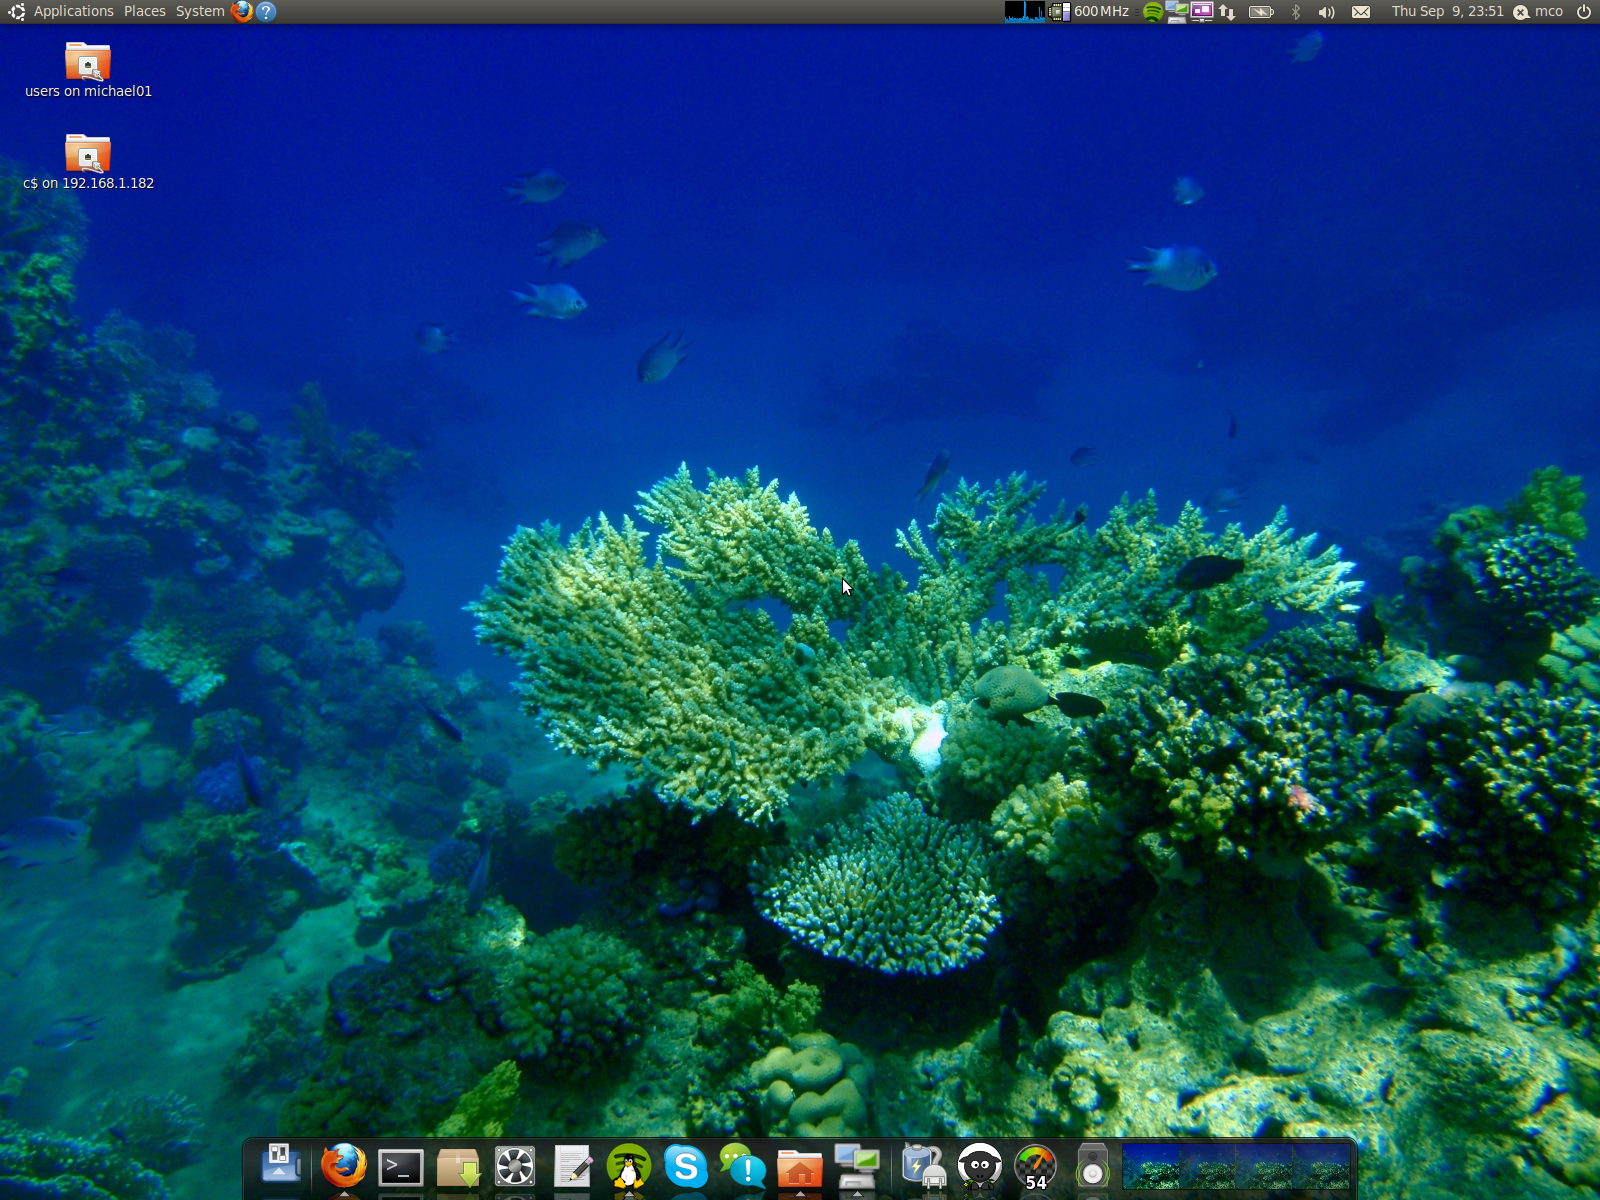Switch to the first workspace thumbnail
This screenshot has width=1600, height=1200.
point(1152,1166)
